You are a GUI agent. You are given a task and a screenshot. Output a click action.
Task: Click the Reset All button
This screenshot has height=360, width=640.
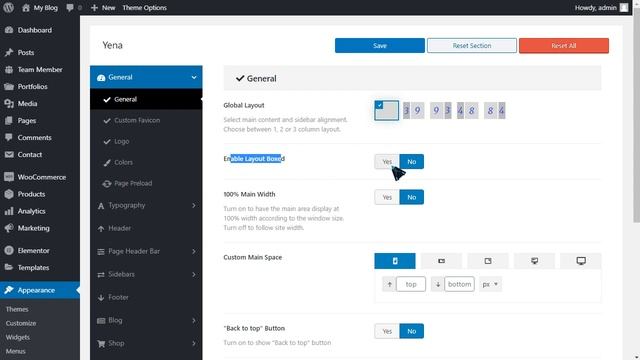564,46
